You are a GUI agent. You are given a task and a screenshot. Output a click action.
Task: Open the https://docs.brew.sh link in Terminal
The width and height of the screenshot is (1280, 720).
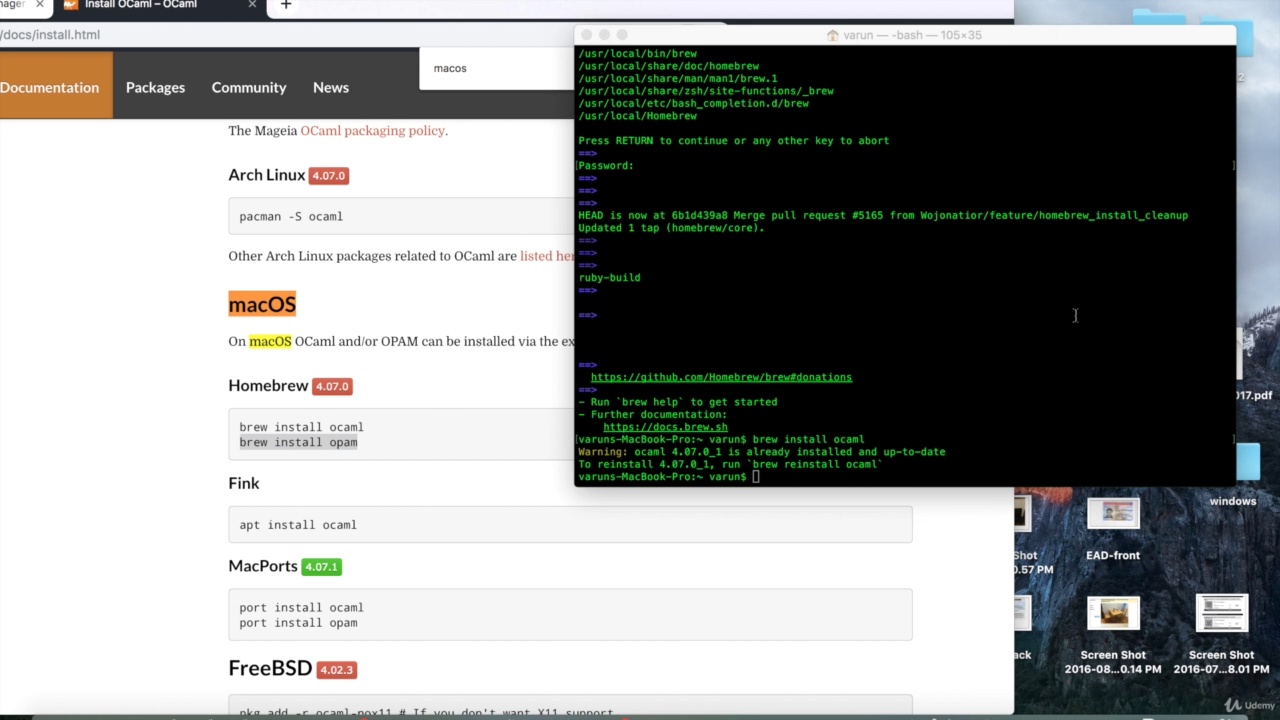(x=665, y=427)
